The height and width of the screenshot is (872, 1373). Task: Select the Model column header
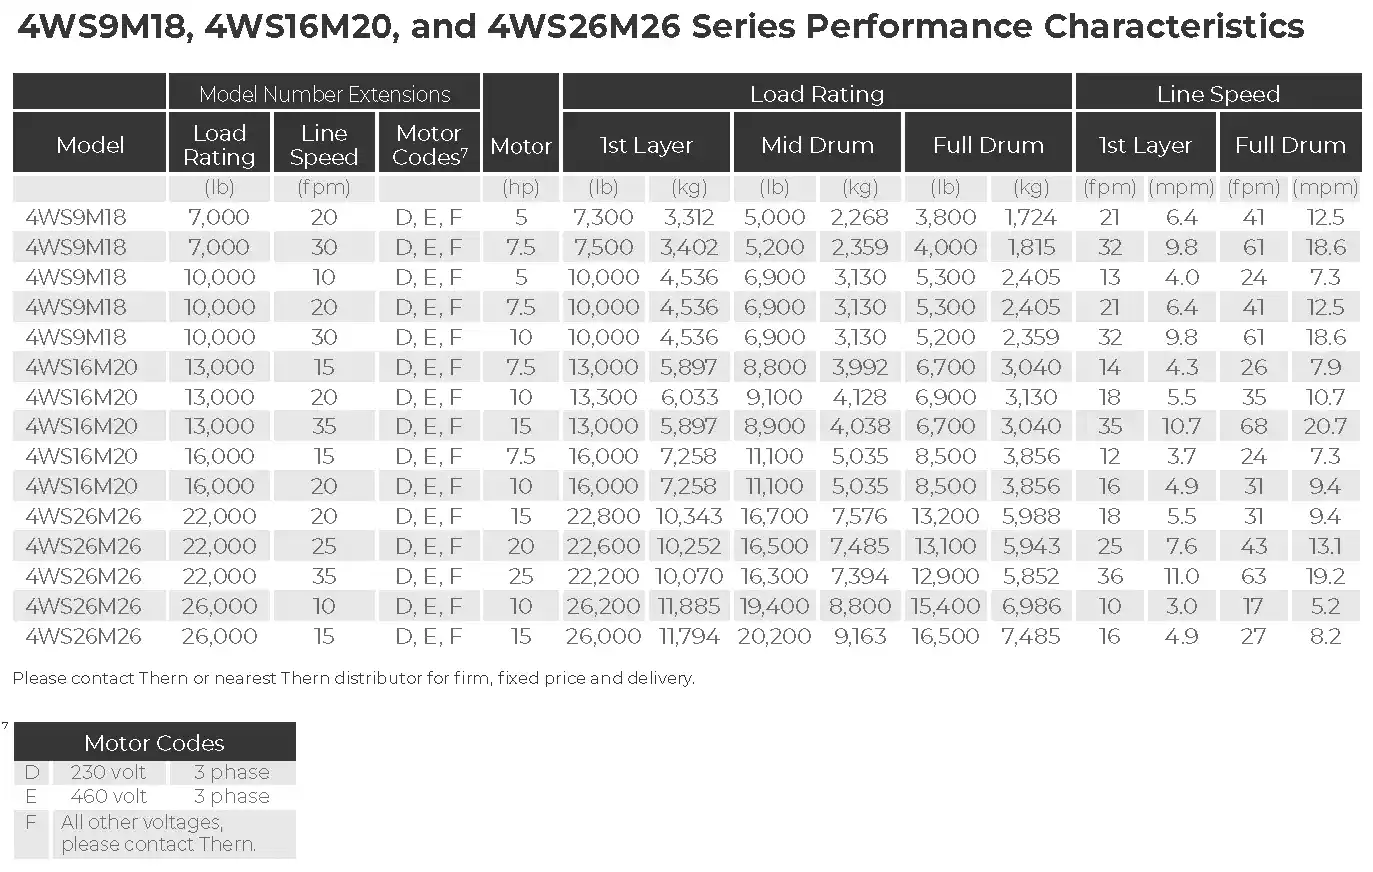[x=90, y=145]
